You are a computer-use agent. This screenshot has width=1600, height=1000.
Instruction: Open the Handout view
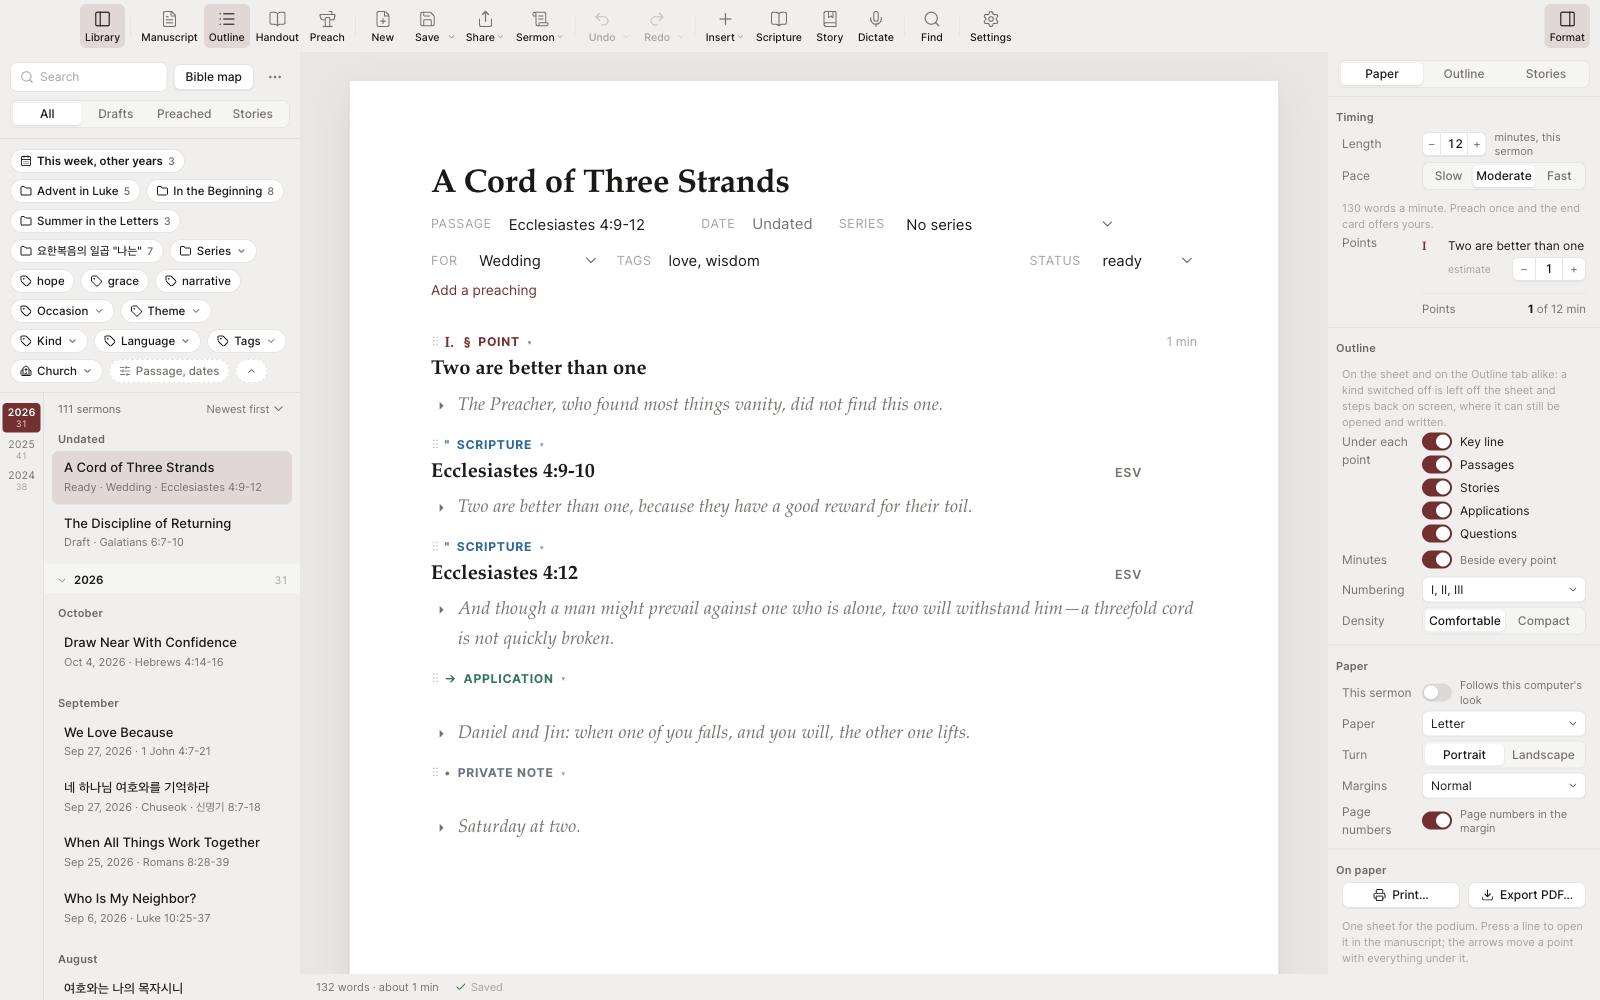coord(277,26)
